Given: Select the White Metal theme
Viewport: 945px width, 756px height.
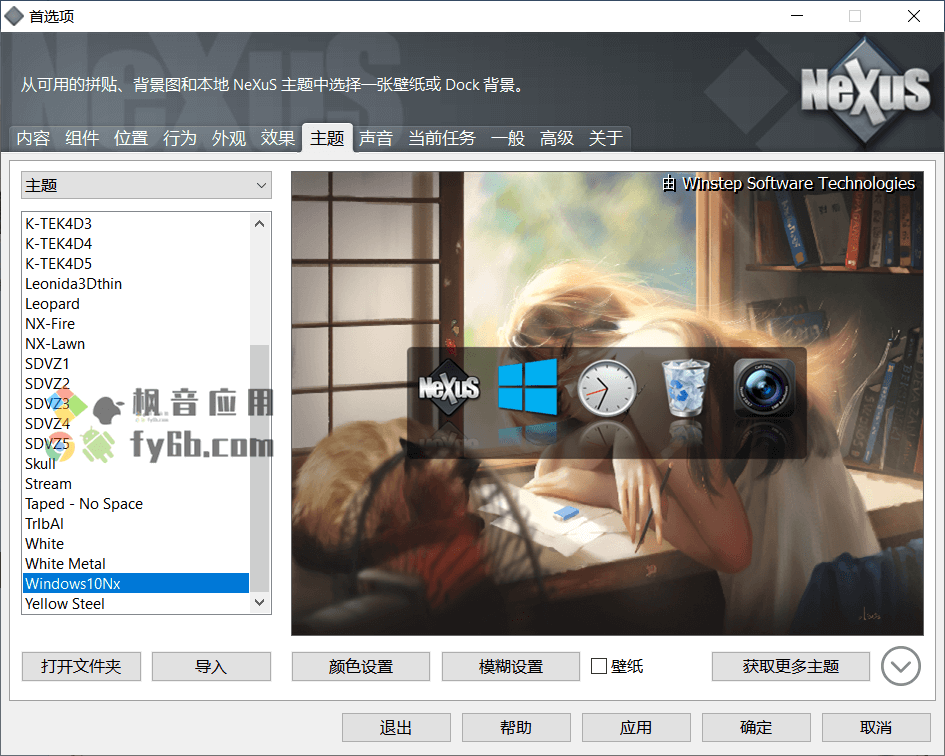Looking at the screenshot, I should point(136,564).
